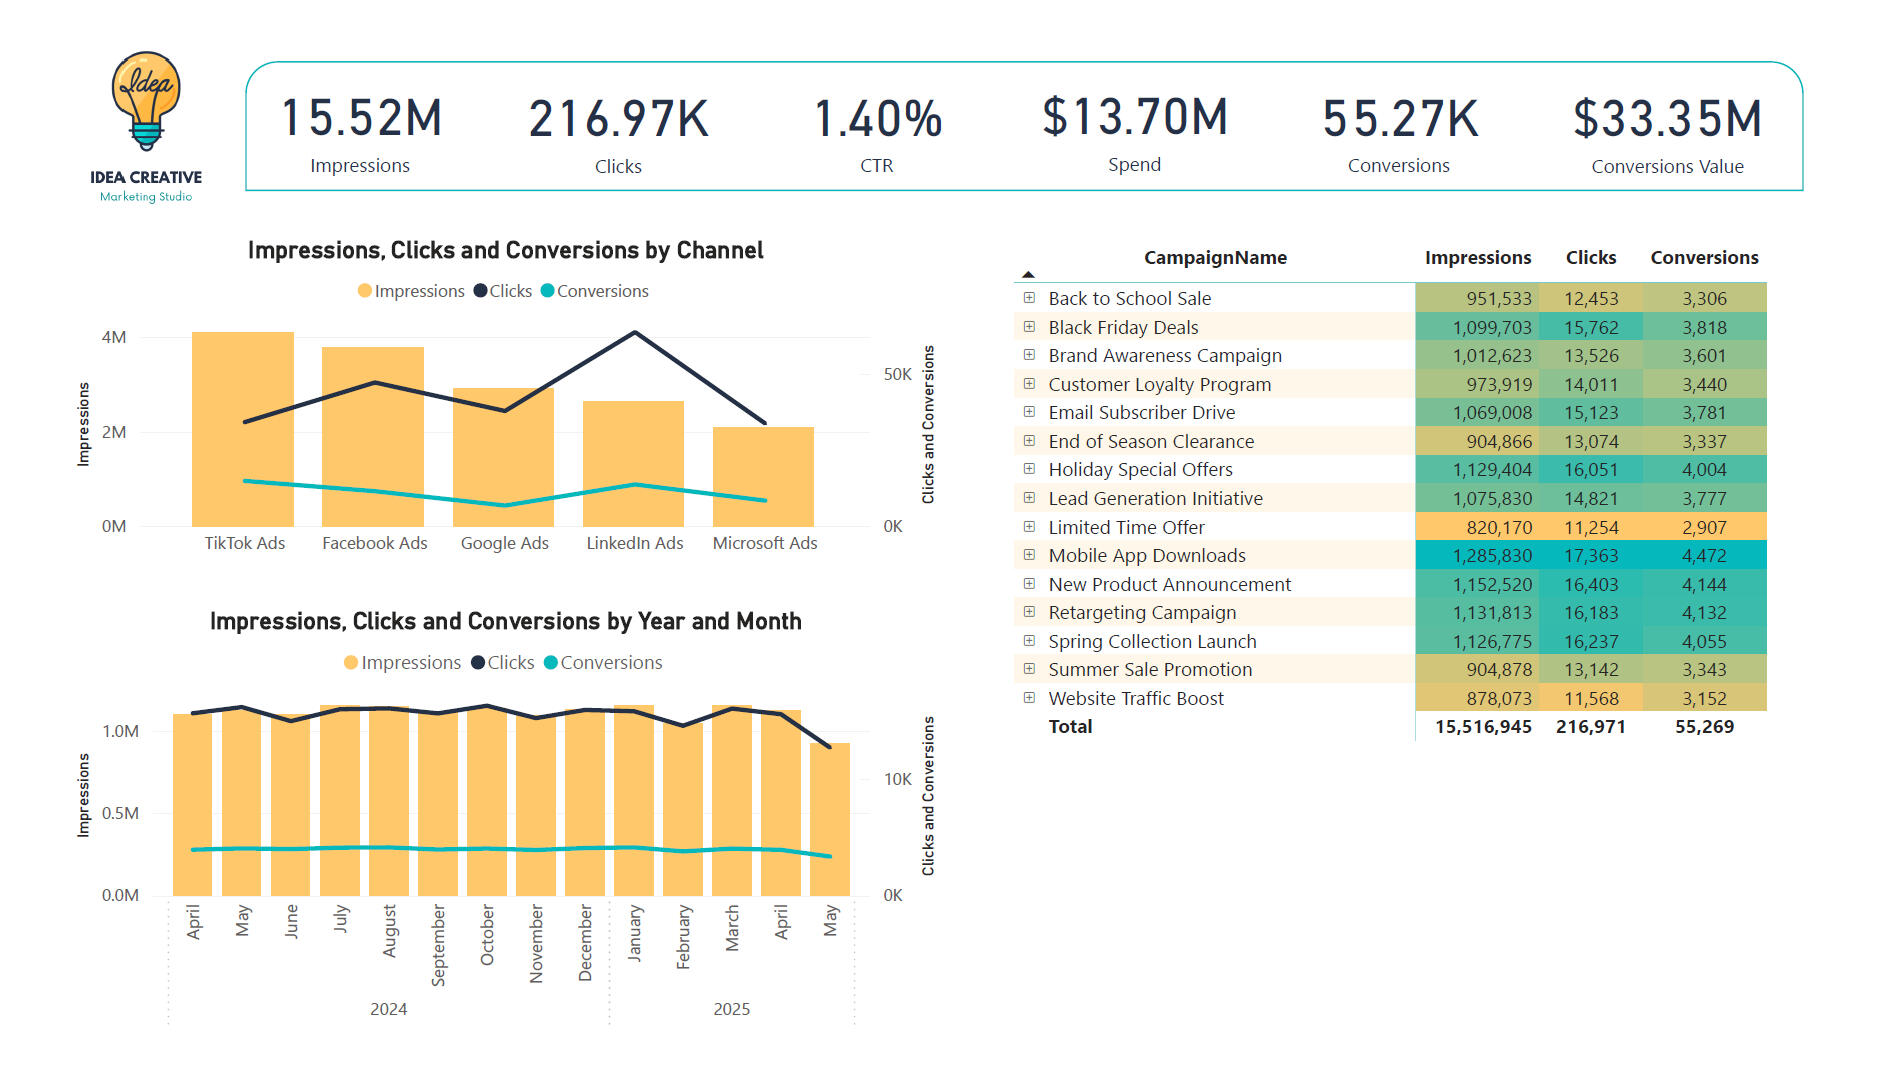Image resolution: width=1889 pixels, height=1091 pixels.
Task: Expand the Black Friday Deals campaign
Action: [x=1029, y=327]
